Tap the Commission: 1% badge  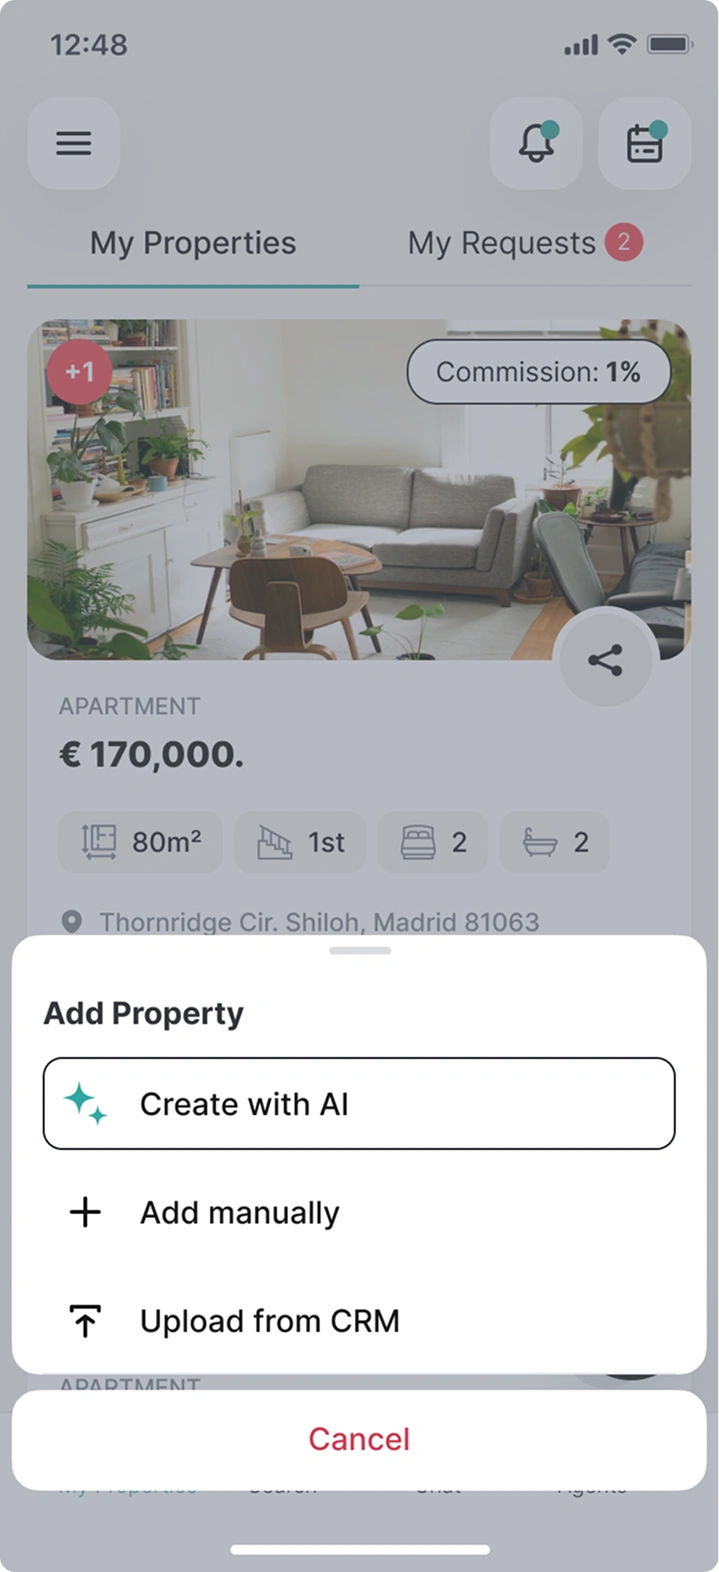point(538,372)
